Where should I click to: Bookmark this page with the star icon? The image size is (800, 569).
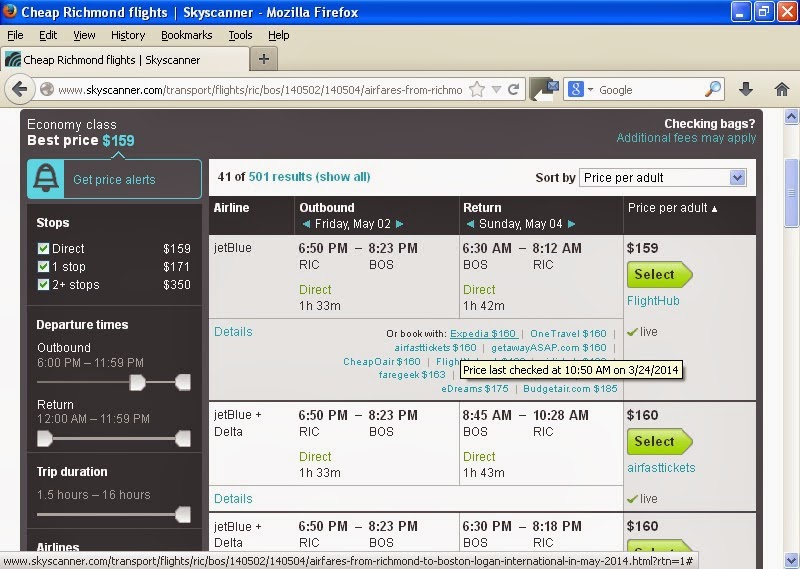click(477, 90)
